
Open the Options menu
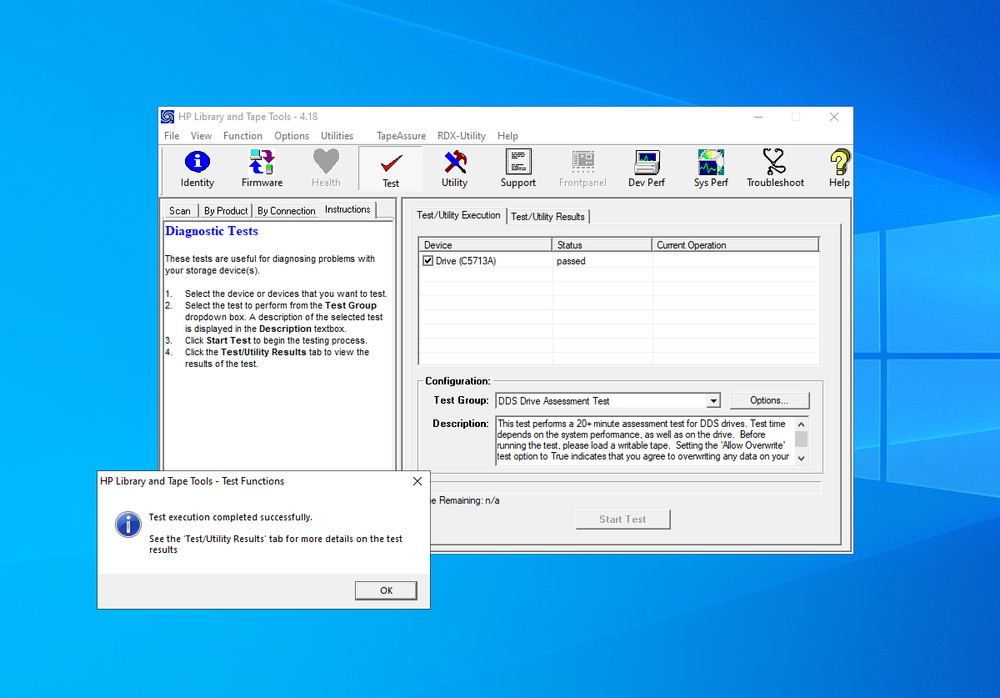click(291, 136)
